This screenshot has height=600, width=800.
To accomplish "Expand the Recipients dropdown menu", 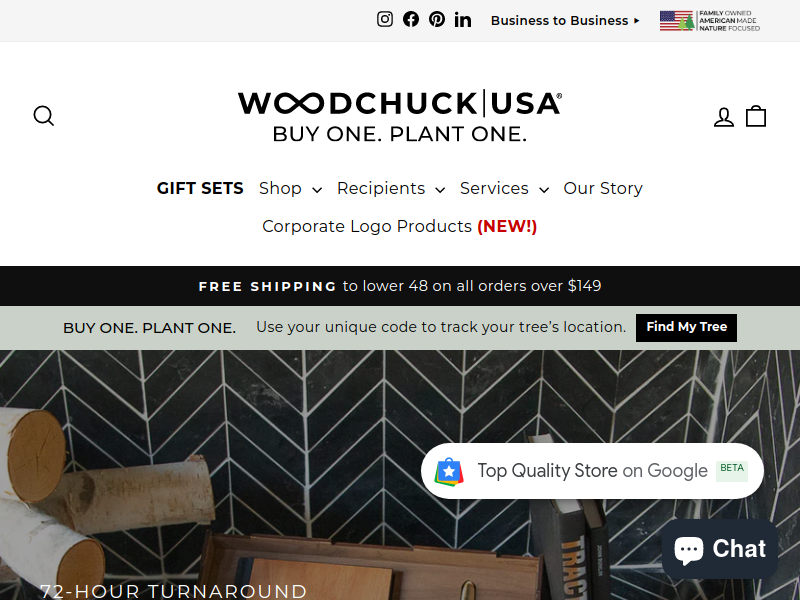I will (x=391, y=188).
